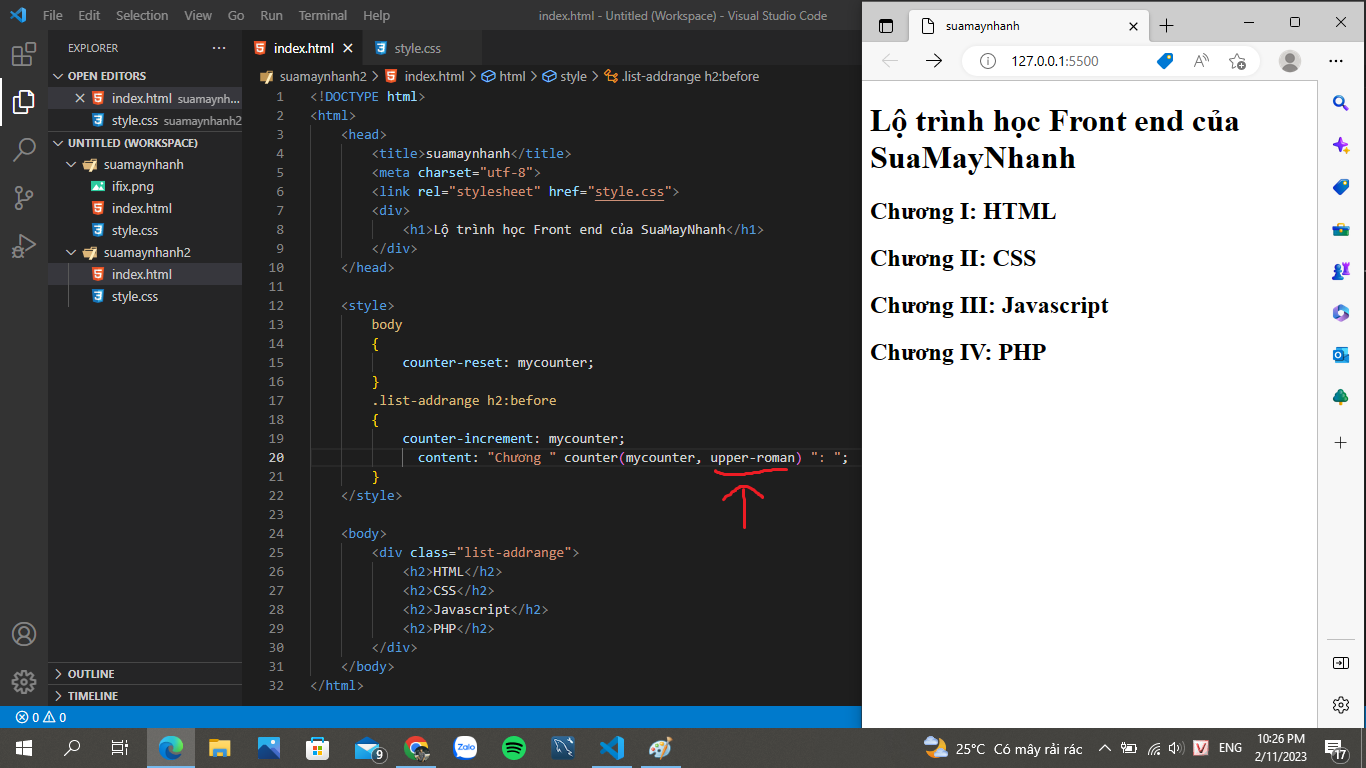Click Edge browser Search sidebar icon

pos(1341,103)
